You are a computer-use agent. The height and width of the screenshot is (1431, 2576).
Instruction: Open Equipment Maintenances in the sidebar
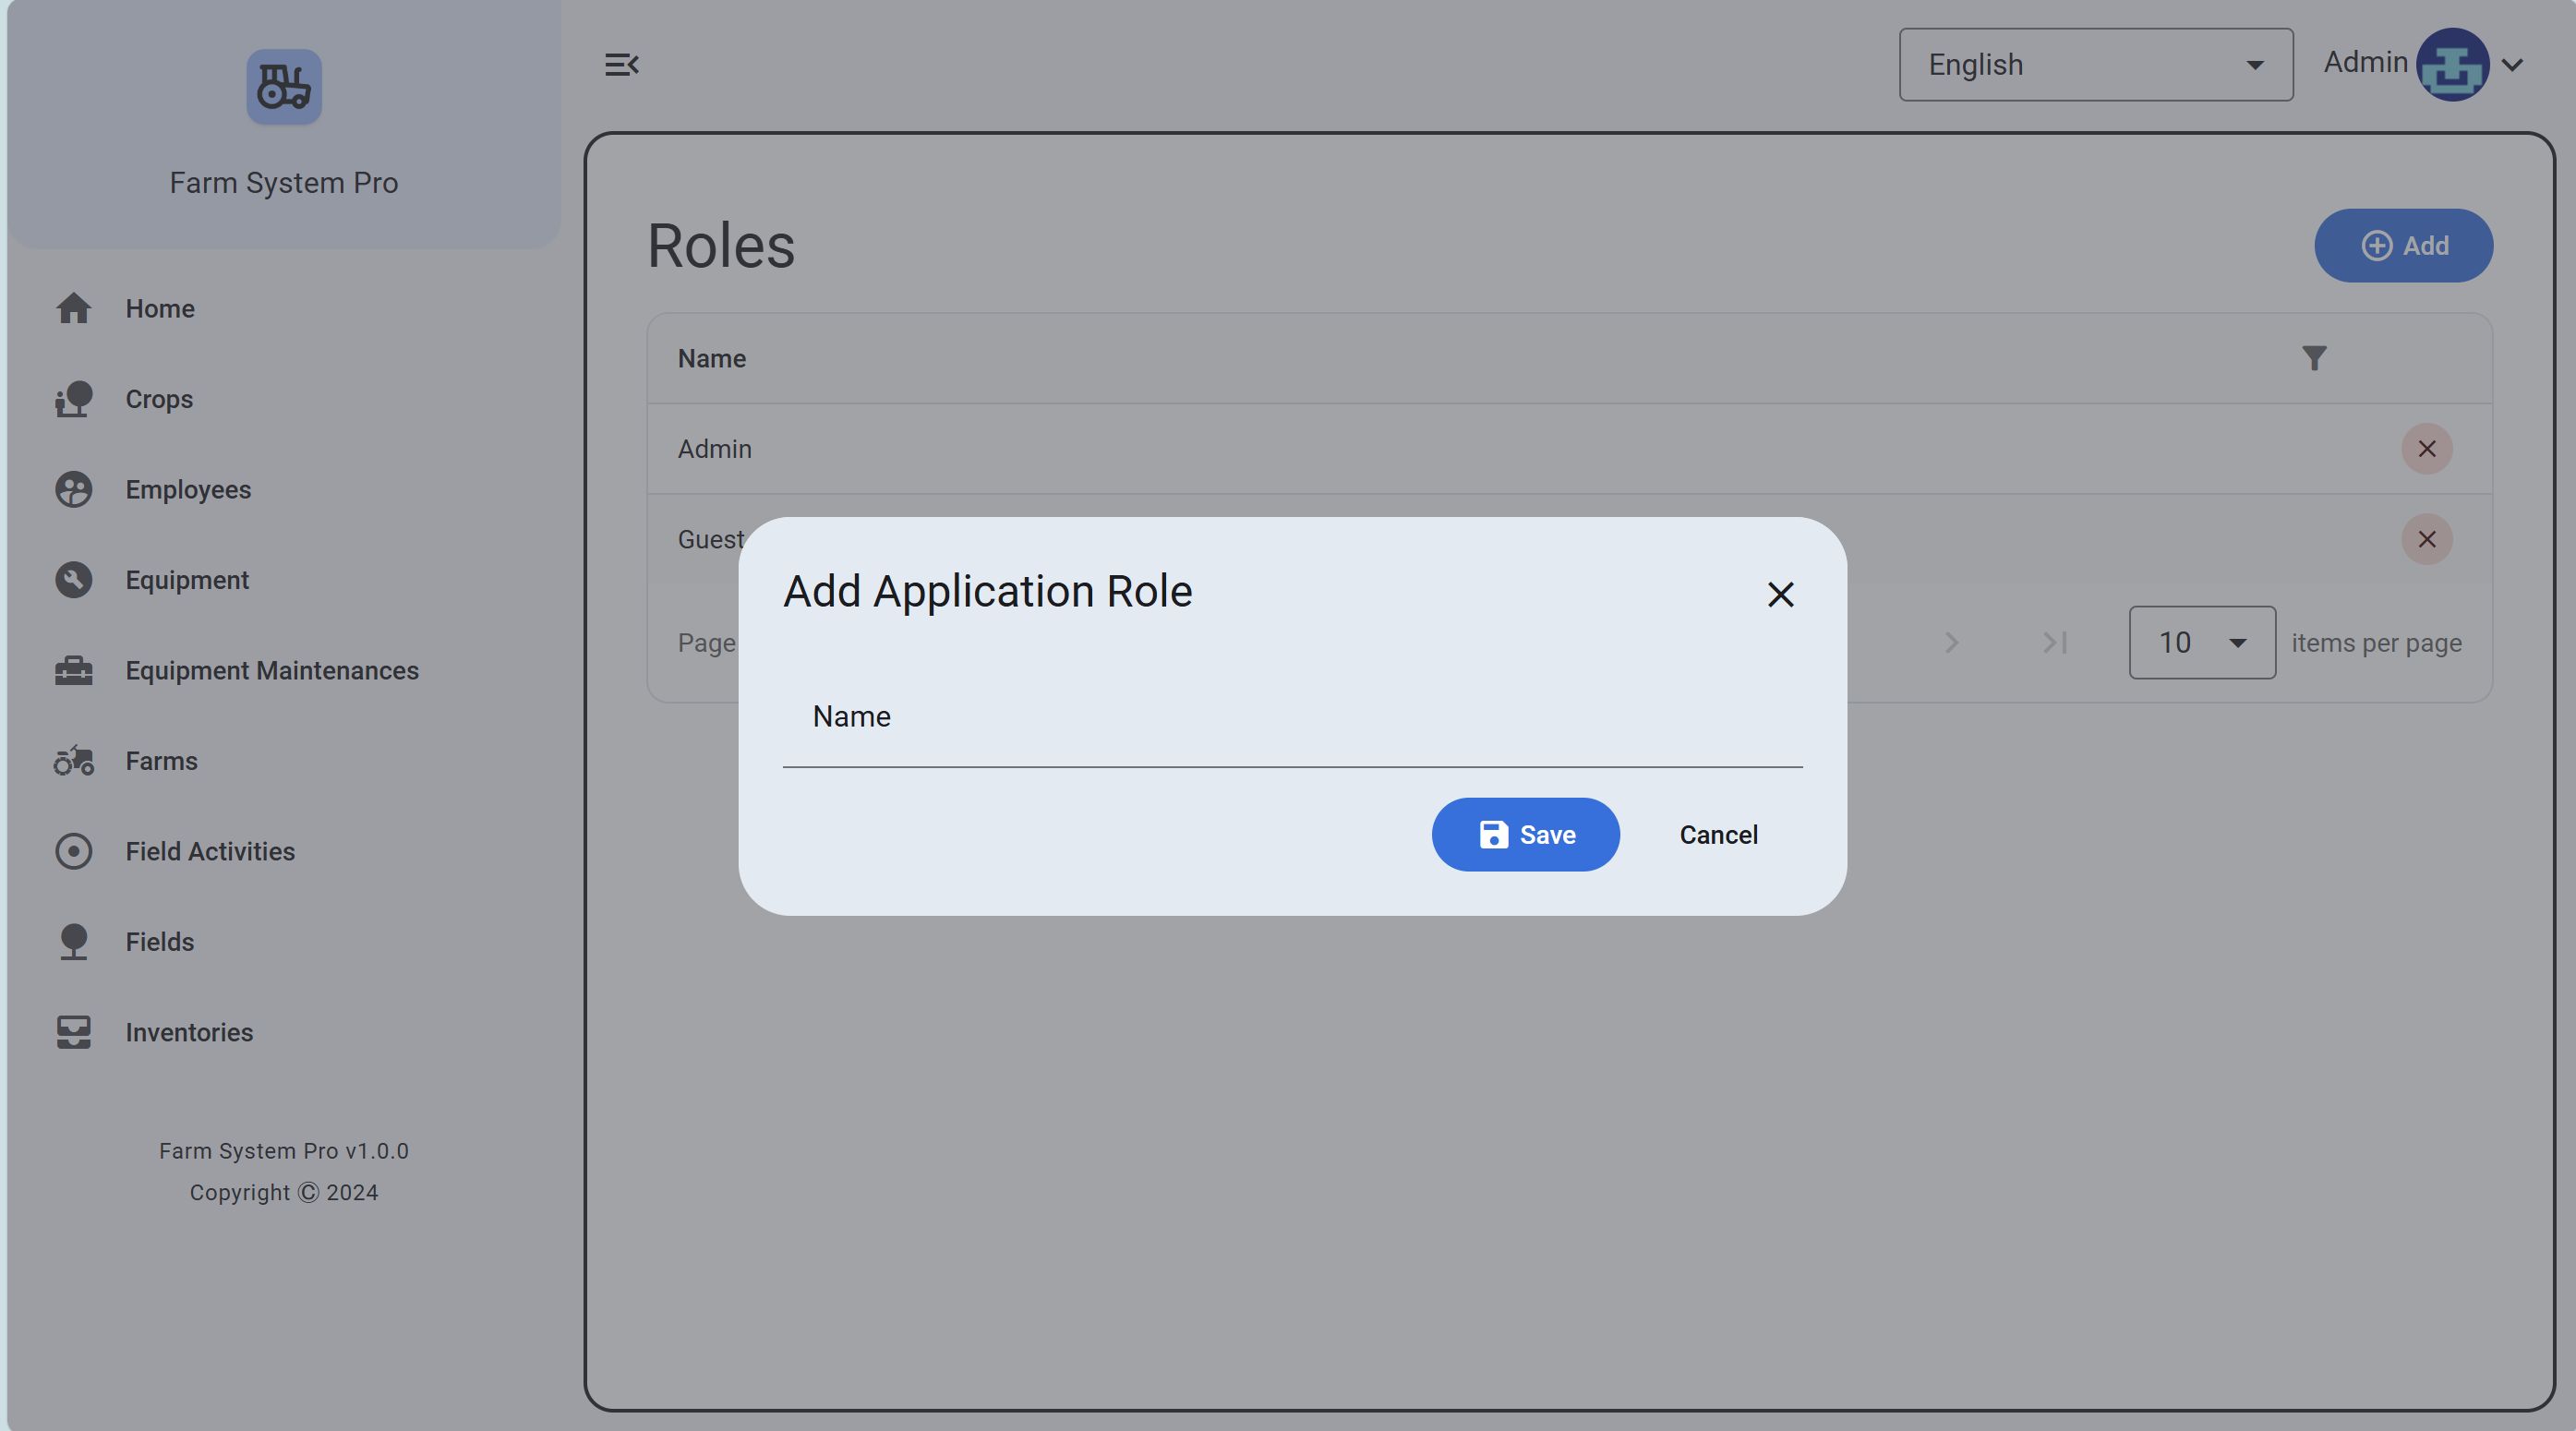pyautogui.click(x=271, y=671)
